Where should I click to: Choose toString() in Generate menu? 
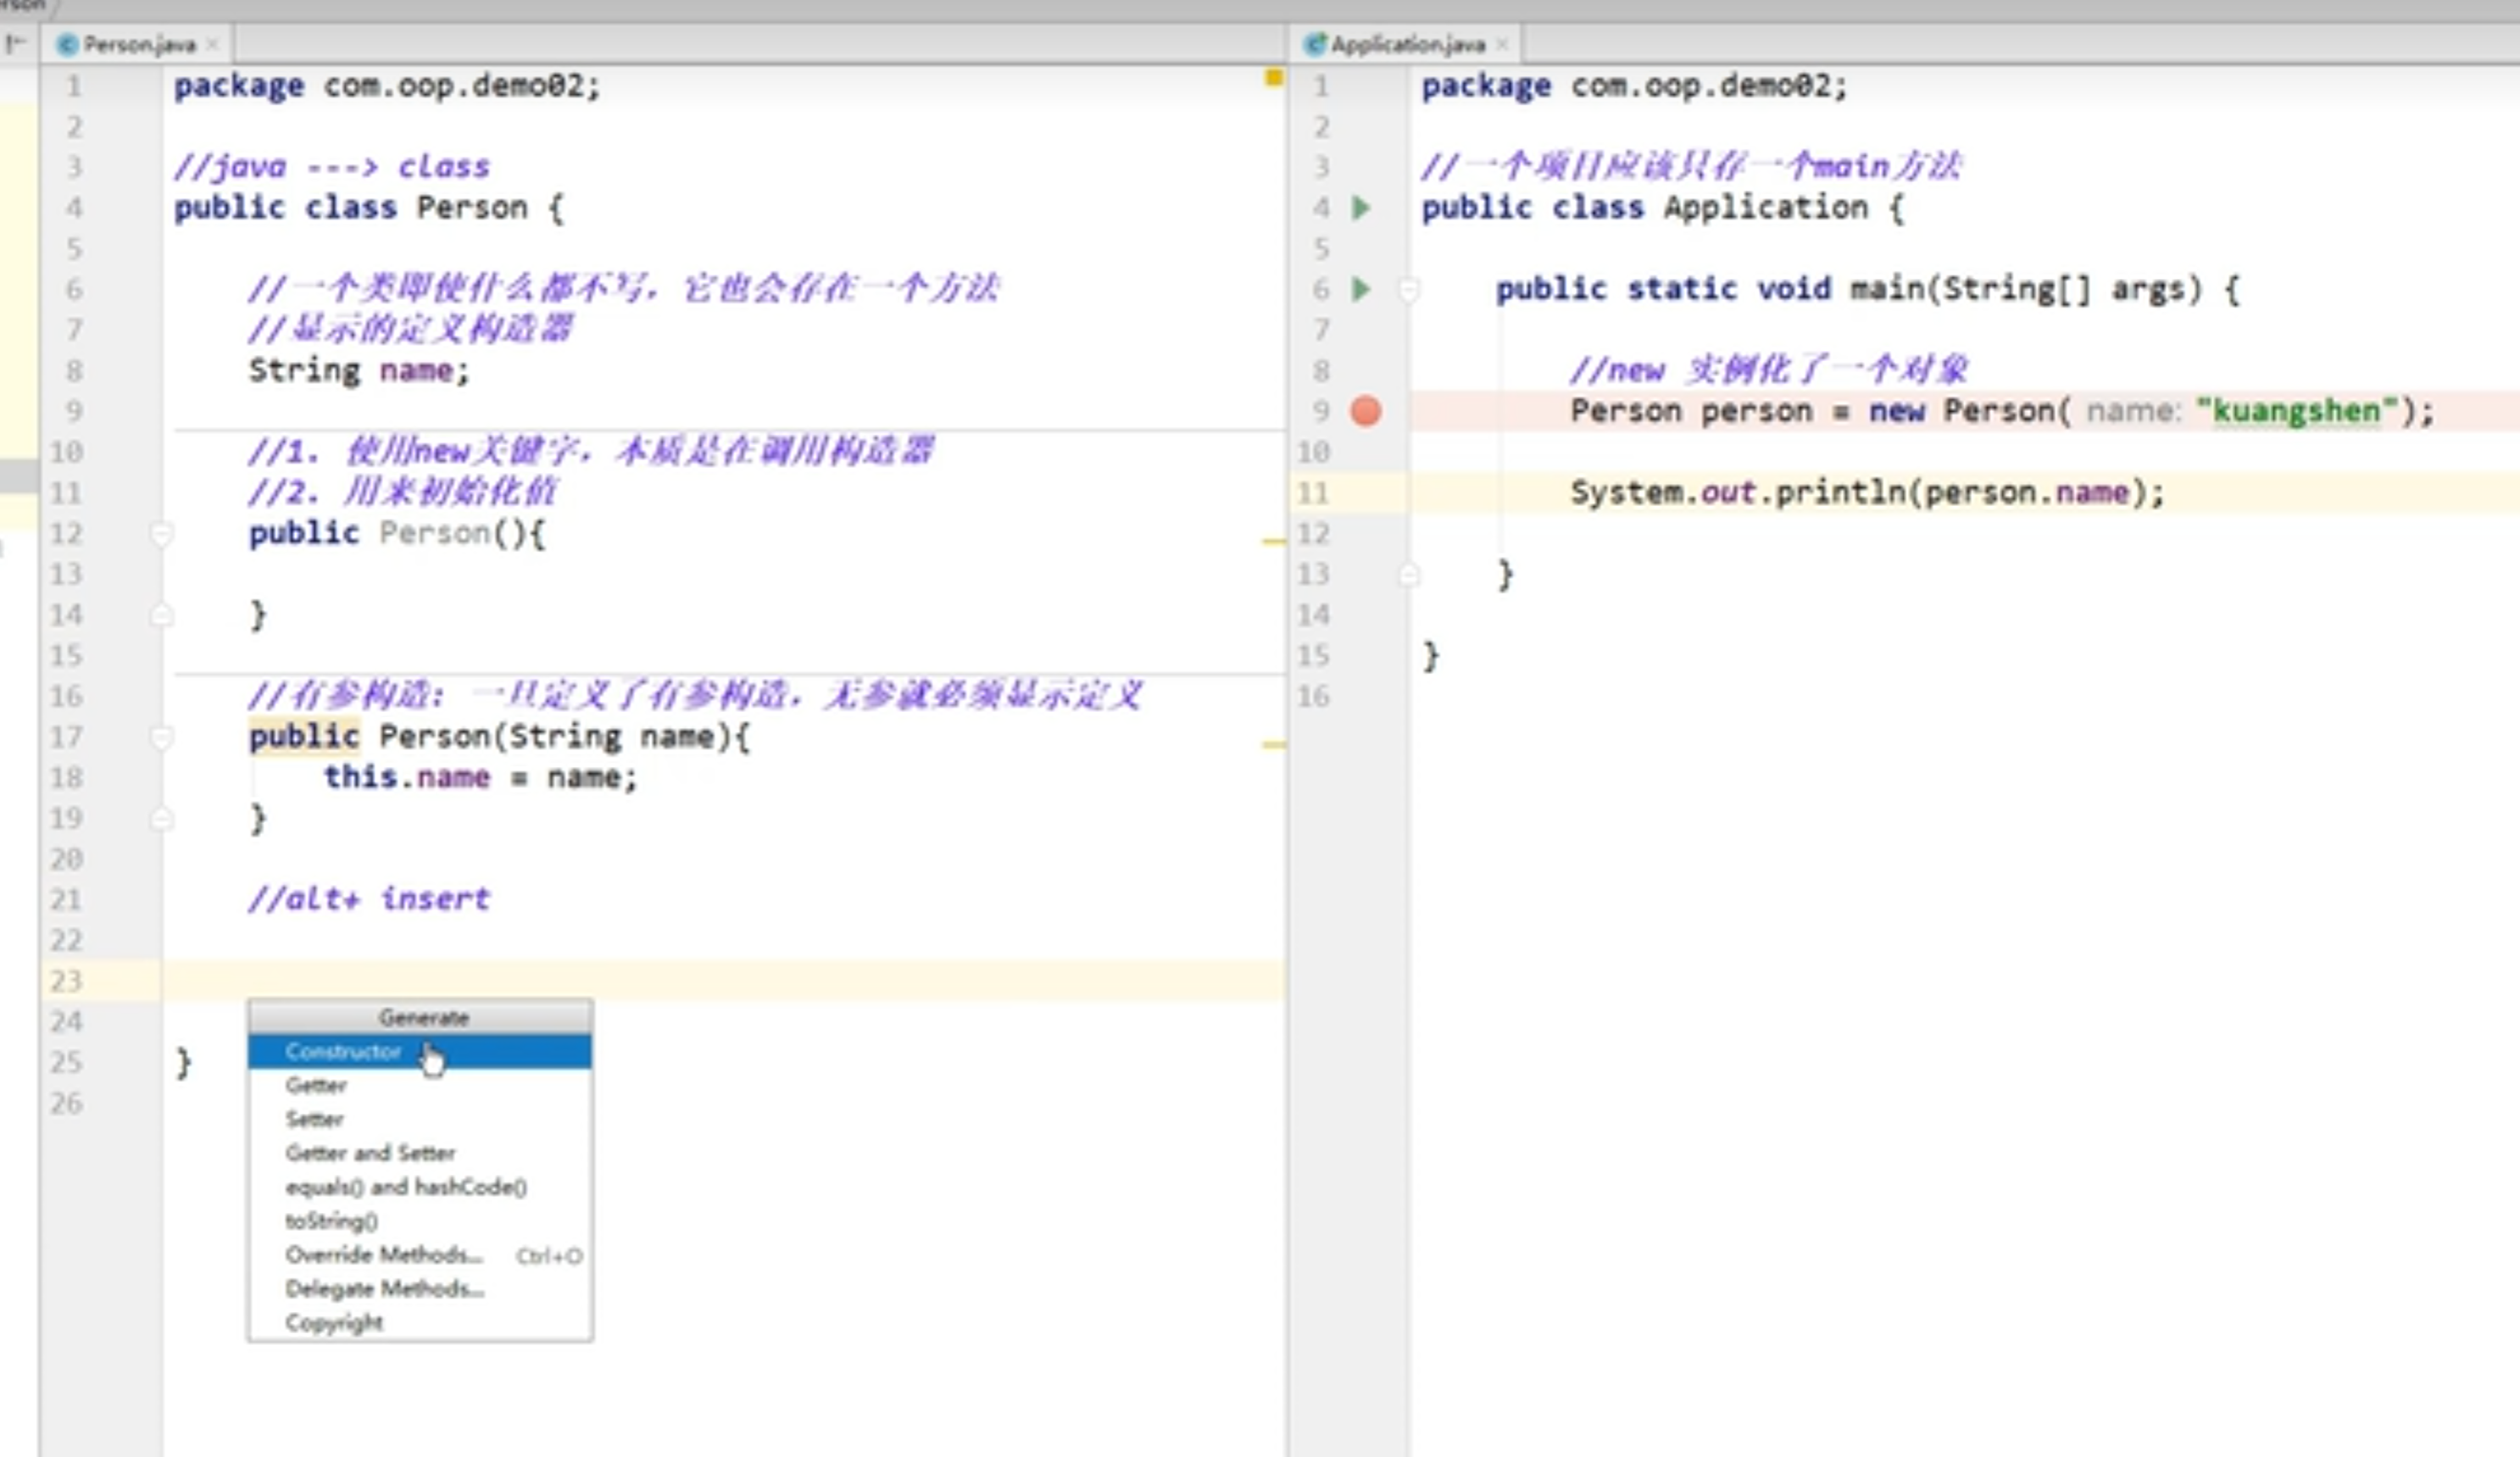click(331, 1221)
